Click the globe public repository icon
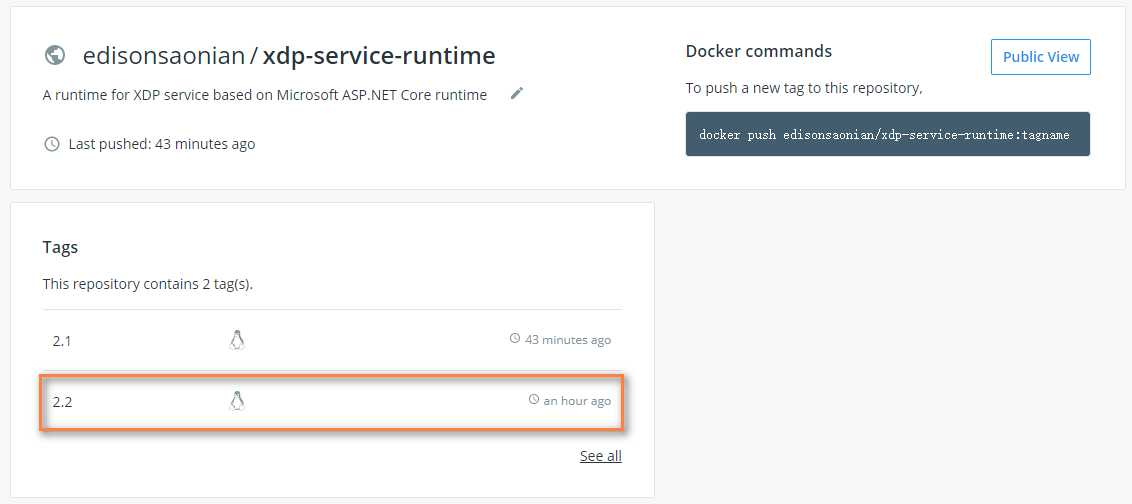The height and width of the screenshot is (504, 1132). pos(55,56)
